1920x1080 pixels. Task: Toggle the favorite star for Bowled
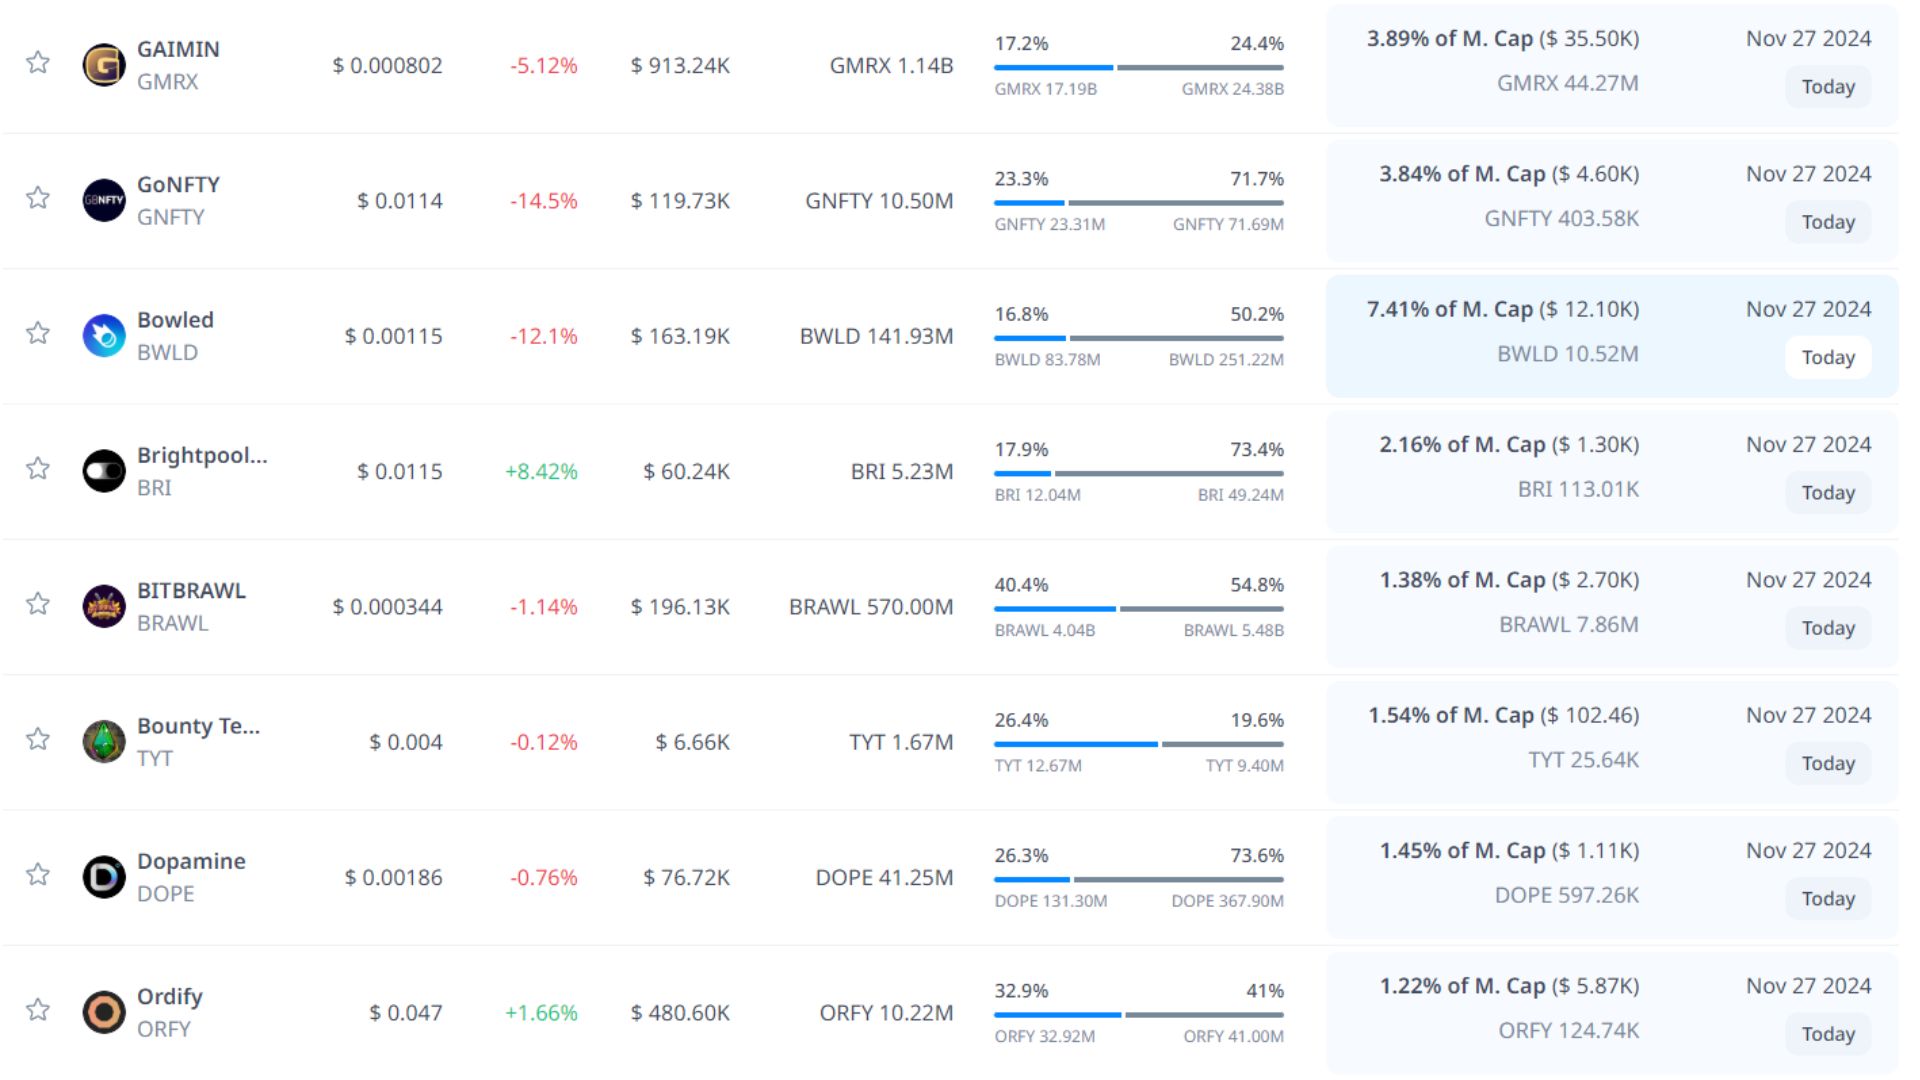38,333
